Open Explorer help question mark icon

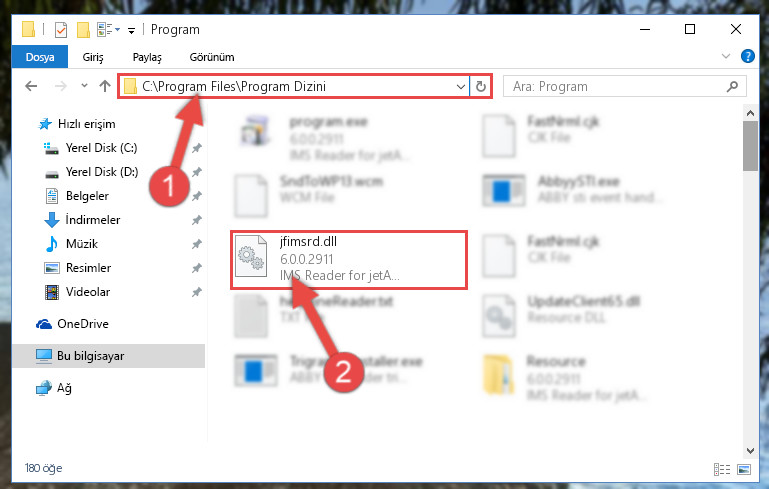[x=747, y=56]
